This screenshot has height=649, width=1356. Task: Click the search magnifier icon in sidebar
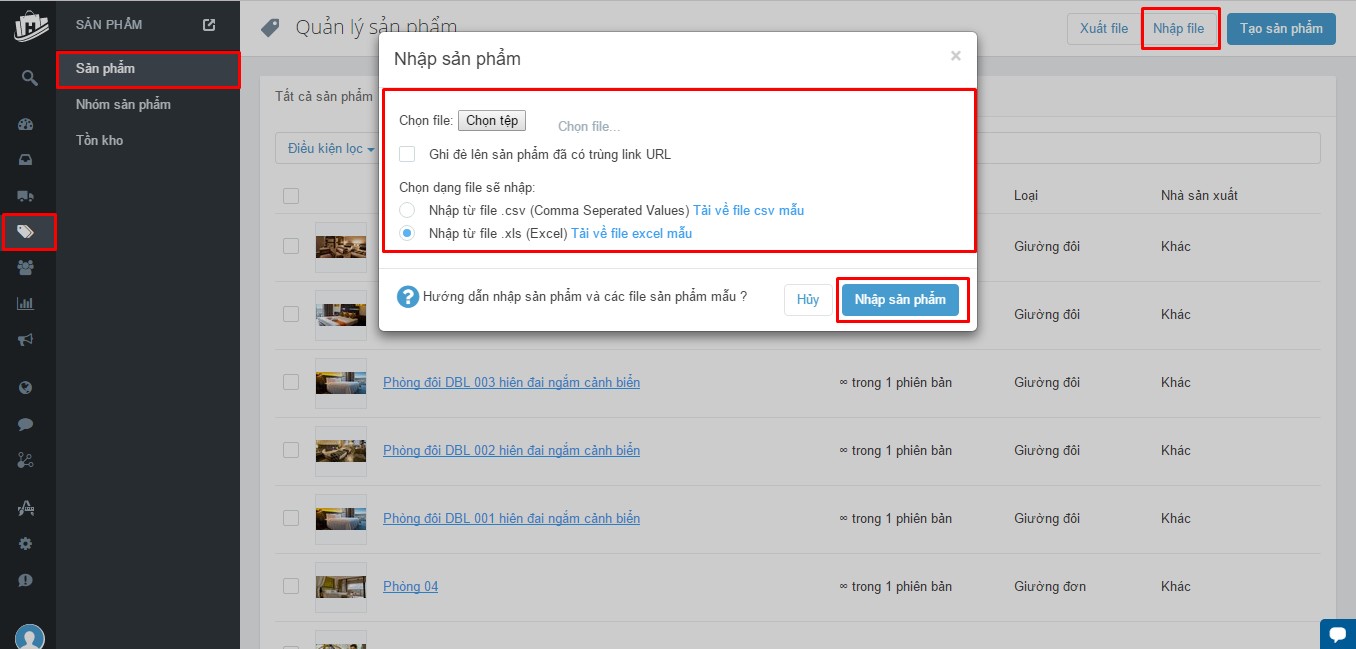29,77
